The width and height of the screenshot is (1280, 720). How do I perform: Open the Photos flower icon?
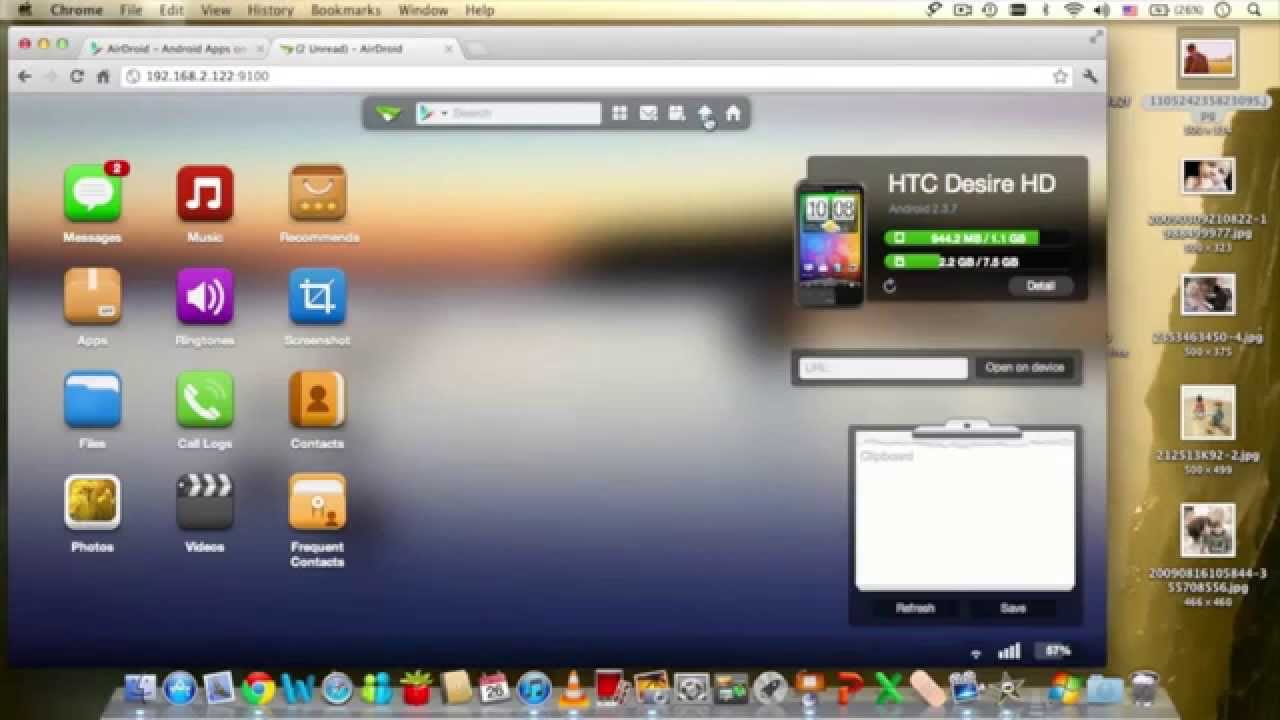click(x=93, y=502)
